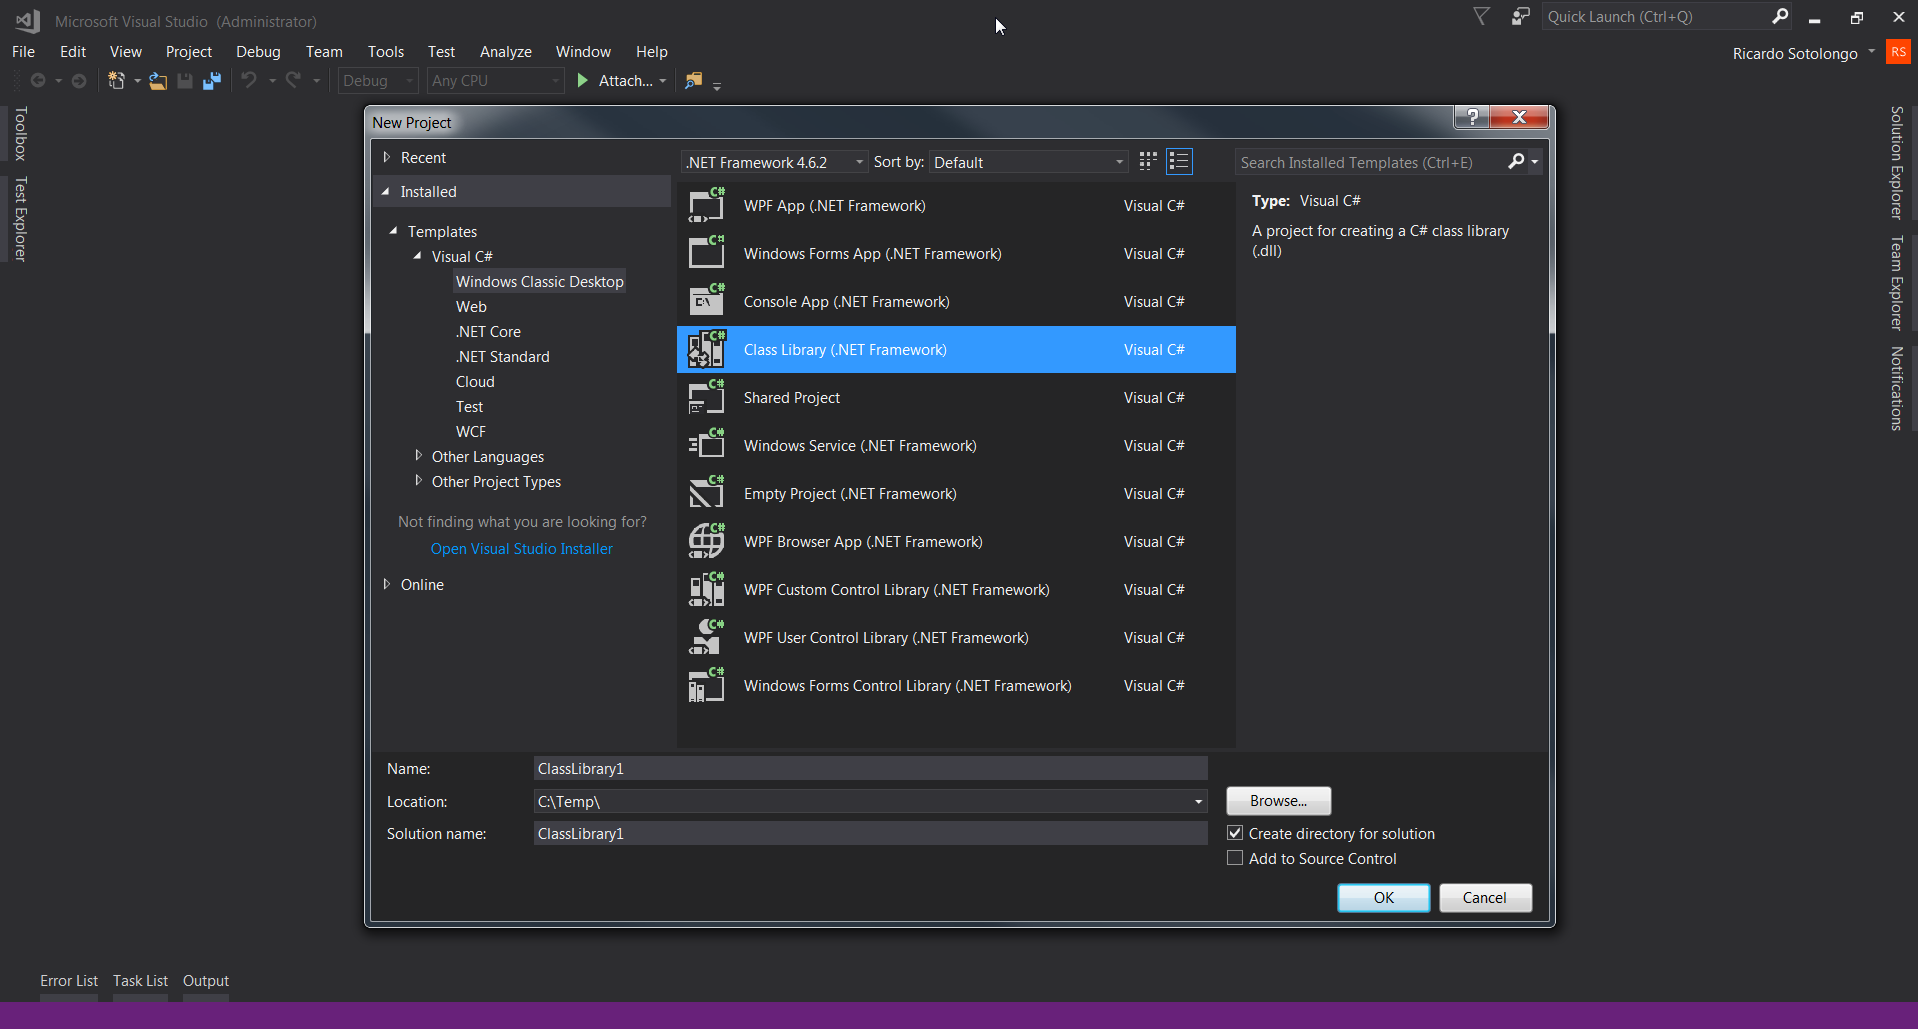1918x1029 pixels.
Task: Click the Shared Project template icon
Action: 706,397
